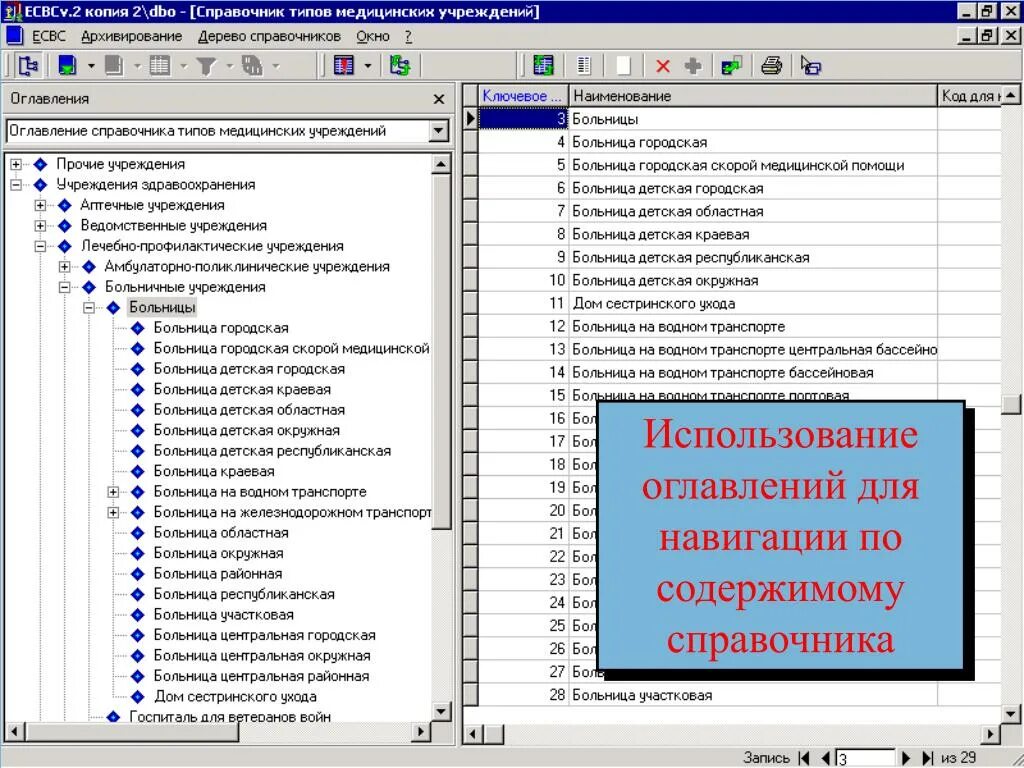Image resolution: width=1024 pixels, height=768 pixels.
Task: Click the linked windows green arrow icon
Action: 731,65
